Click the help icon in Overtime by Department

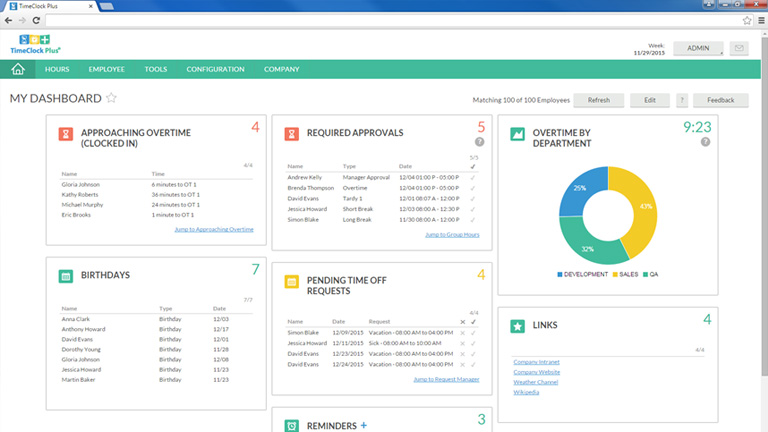(x=706, y=142)
